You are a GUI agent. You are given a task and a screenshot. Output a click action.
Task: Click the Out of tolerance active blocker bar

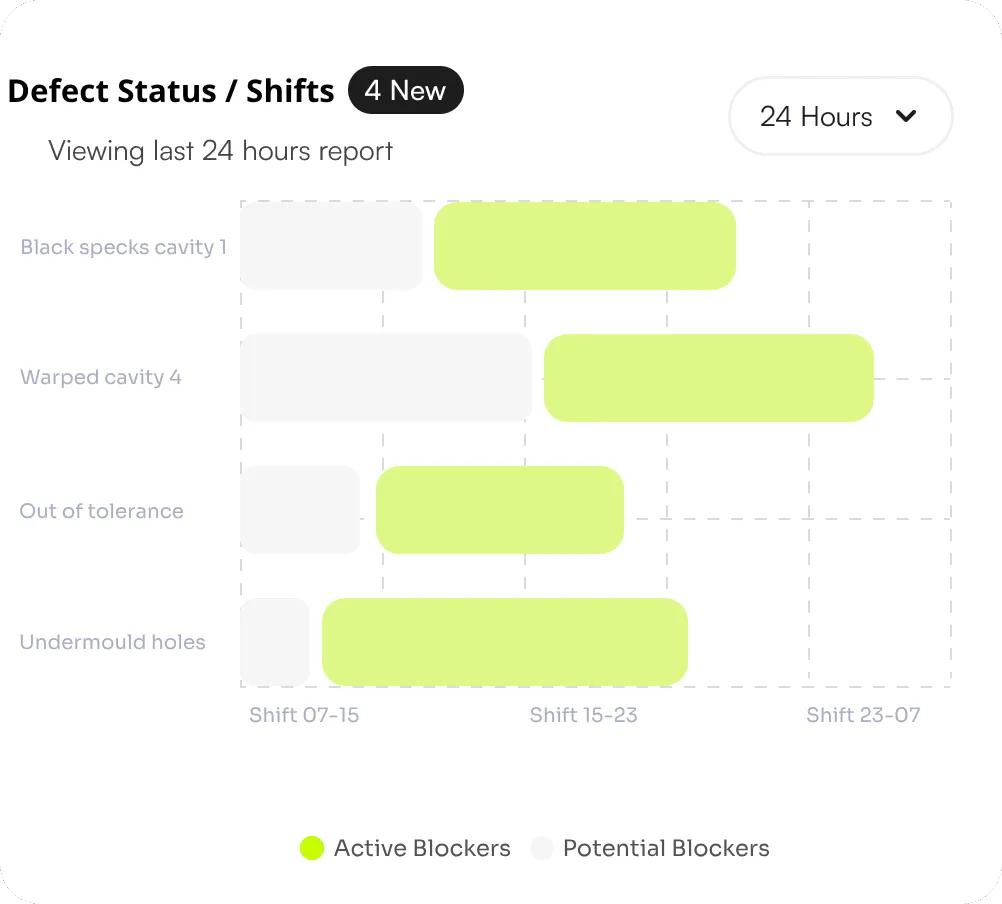point(499,510)
